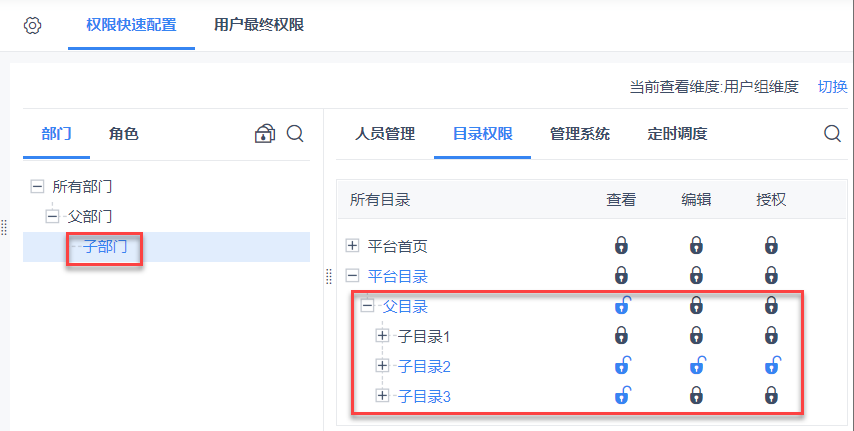This screenshot has height=431, width=854.
Task: Toggle 编辑 lock for 平台目录
Action: (696, 275)
